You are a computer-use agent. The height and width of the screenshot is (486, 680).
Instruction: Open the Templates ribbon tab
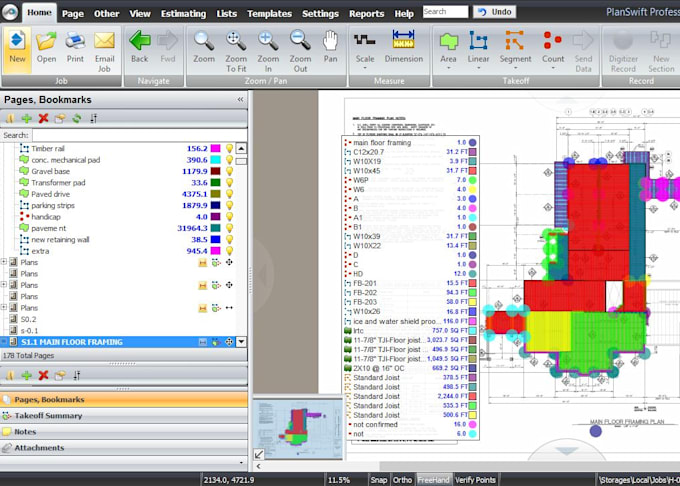[269, 13]
